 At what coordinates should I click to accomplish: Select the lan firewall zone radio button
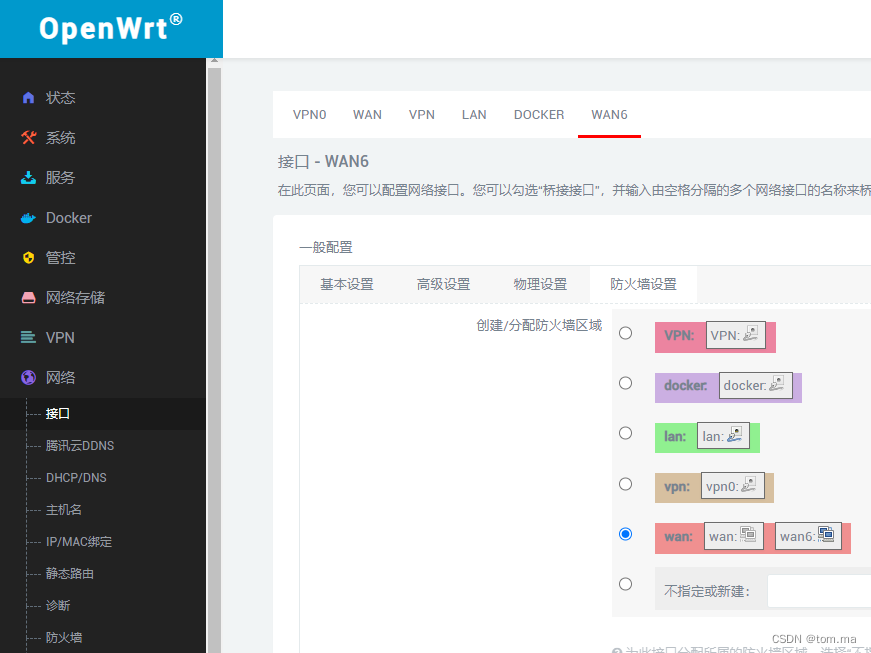(625, 433)
